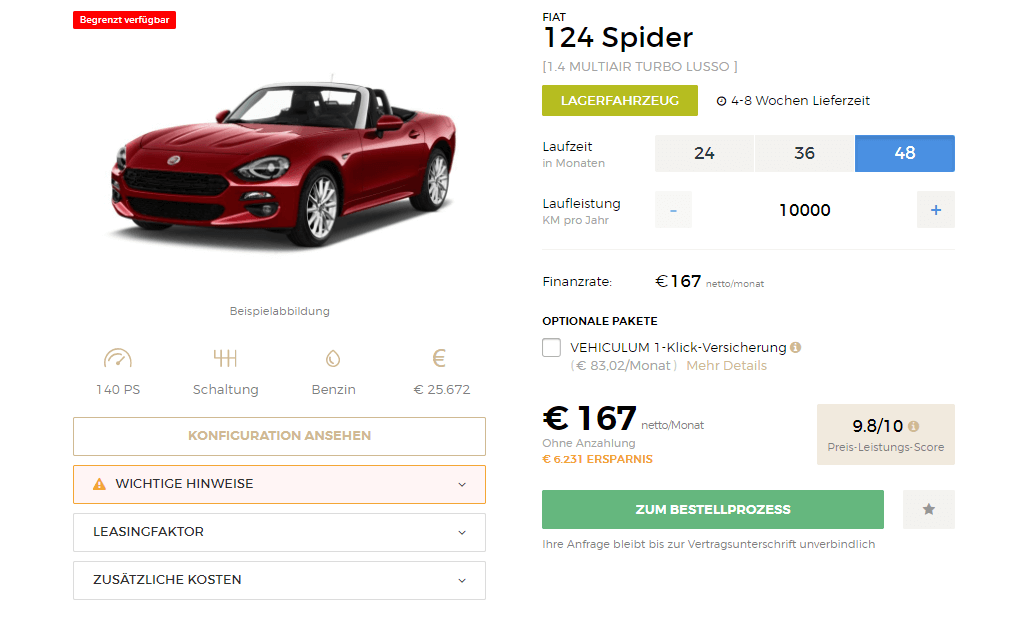
Task: Click the Zum Bestellprozess button
Action: coord(712,509)
